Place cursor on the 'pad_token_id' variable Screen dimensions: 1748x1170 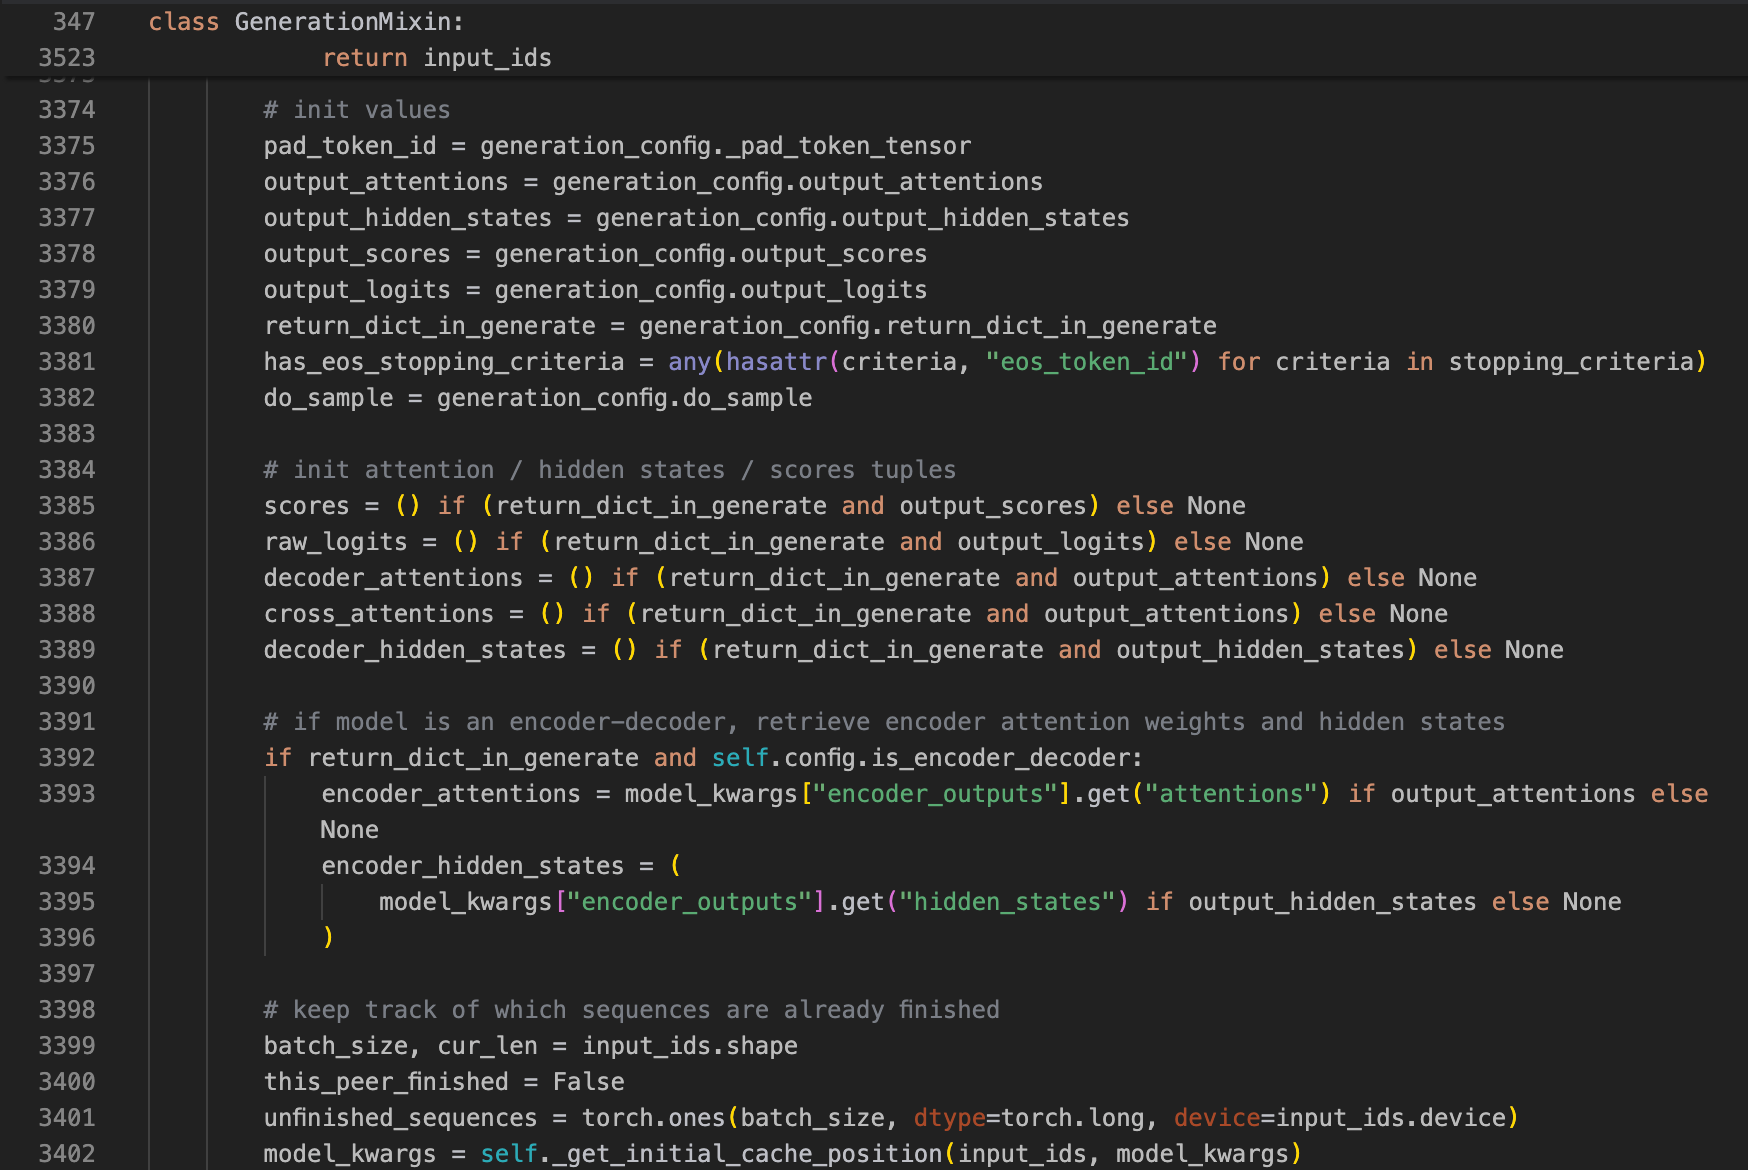click(x=350, y=146)
